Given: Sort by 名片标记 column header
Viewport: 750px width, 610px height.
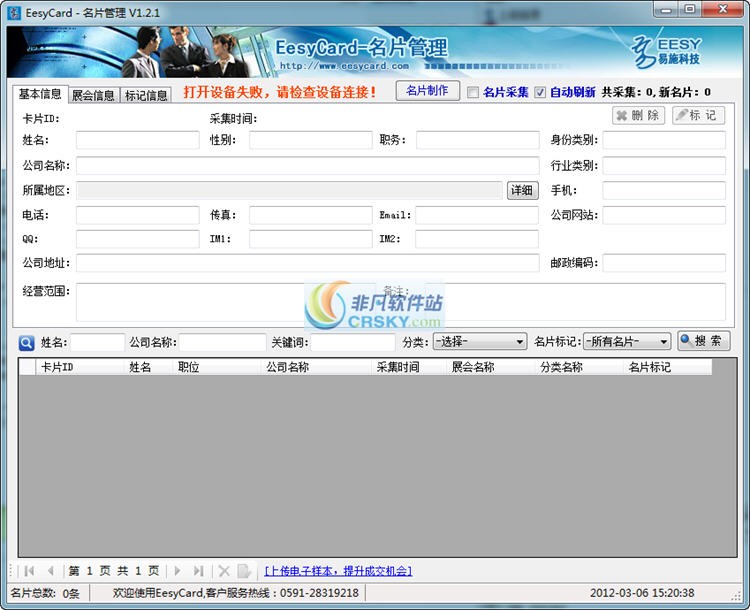Looking at the screenshot, I should click(x=668, y=367).
